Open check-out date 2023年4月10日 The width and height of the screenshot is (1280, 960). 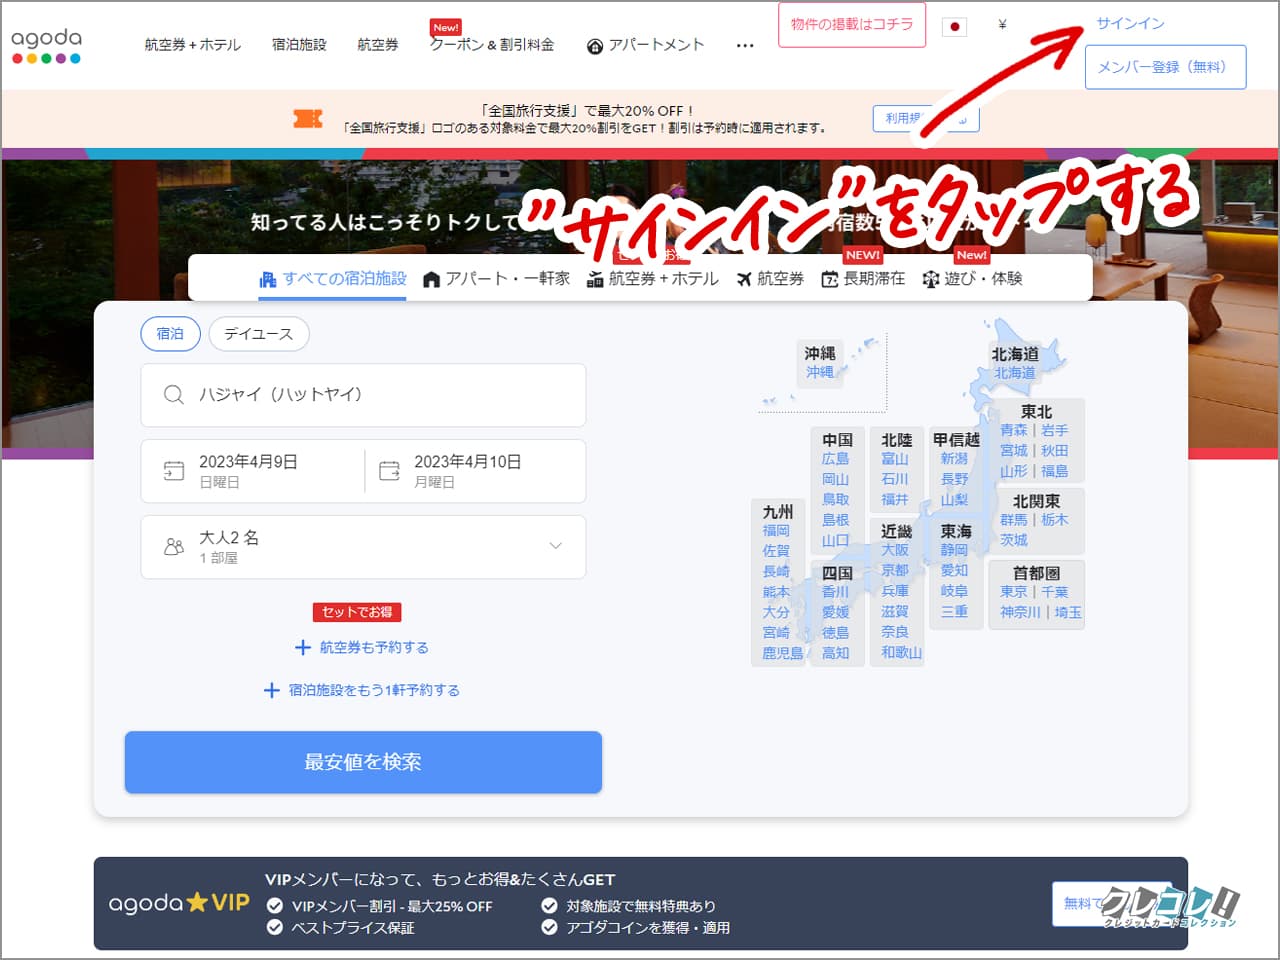475,470
